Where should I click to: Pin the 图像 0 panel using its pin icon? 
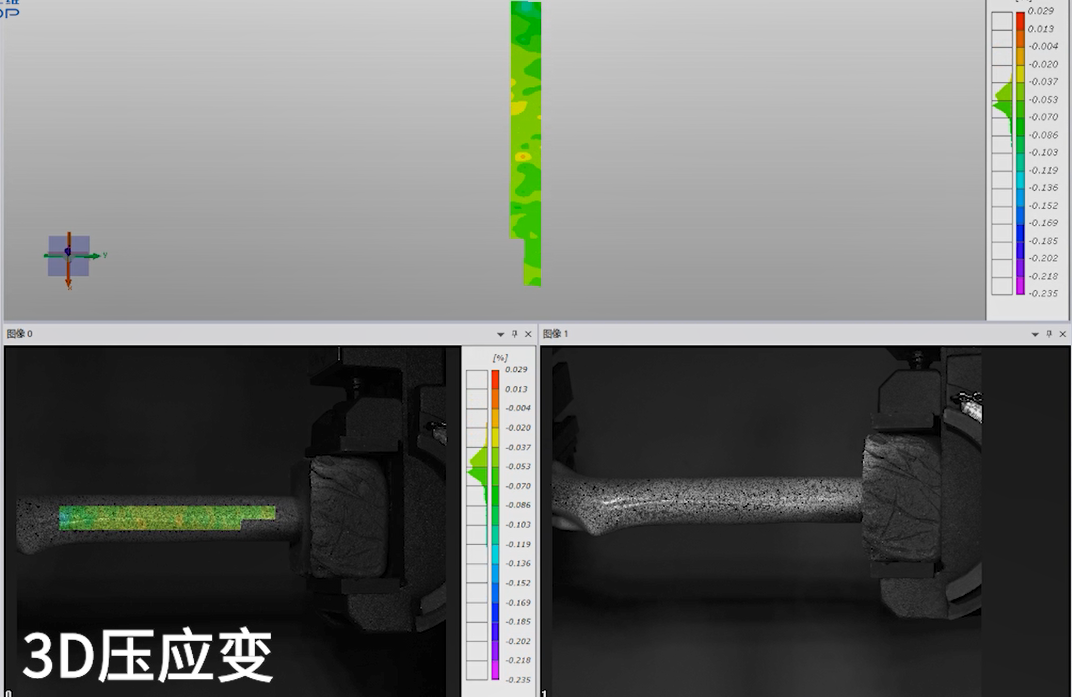point(515,334)
